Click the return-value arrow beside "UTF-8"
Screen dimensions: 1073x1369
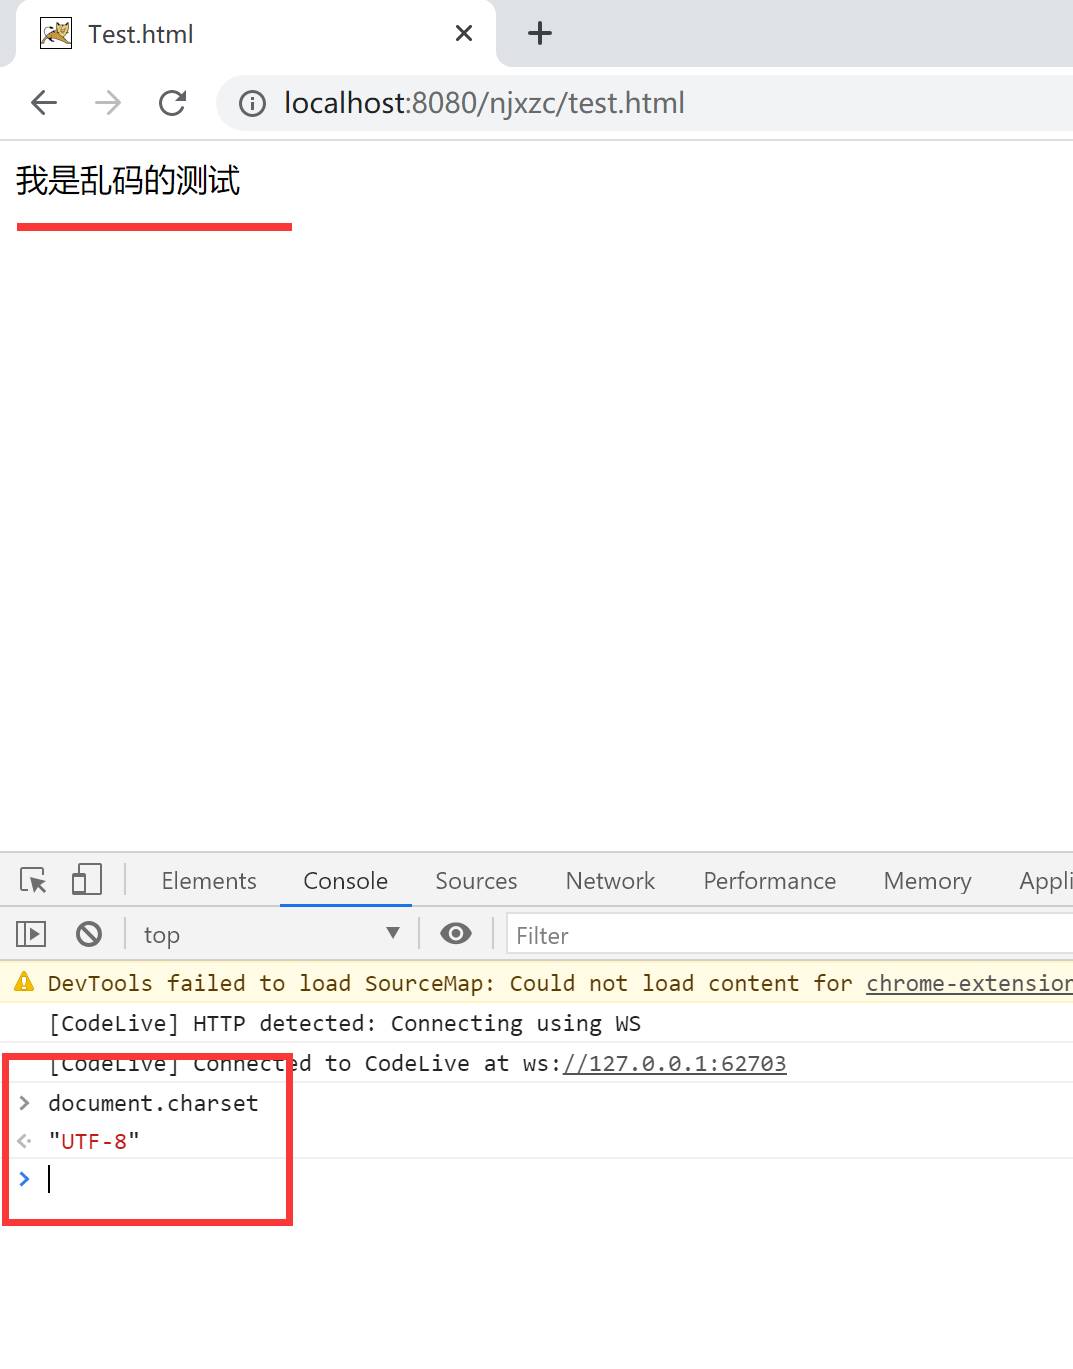[x=25, y=1141]
